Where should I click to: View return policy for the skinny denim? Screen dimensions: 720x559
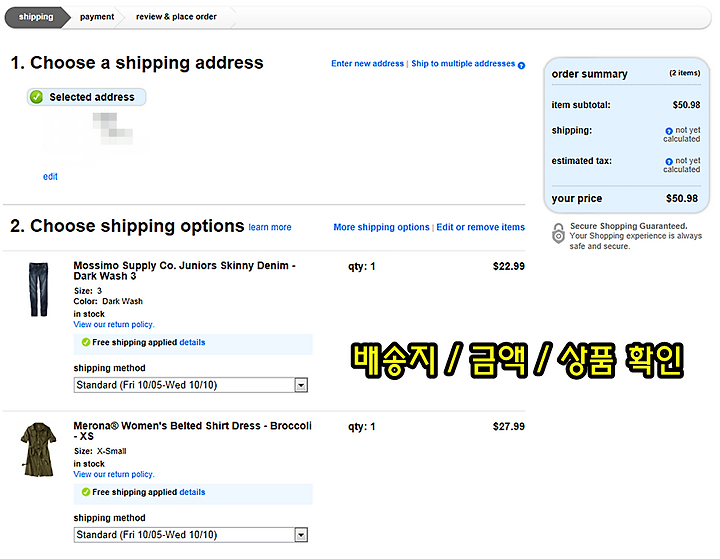tap(114, 324)
